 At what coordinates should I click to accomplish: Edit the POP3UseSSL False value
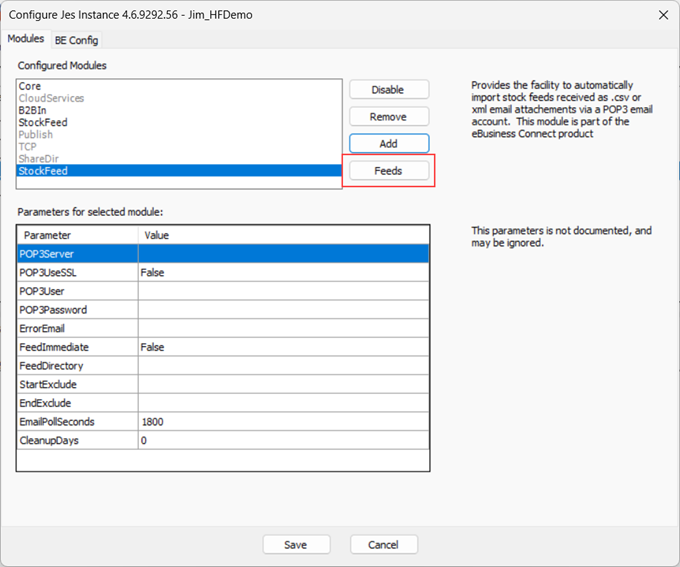(283, 272)
